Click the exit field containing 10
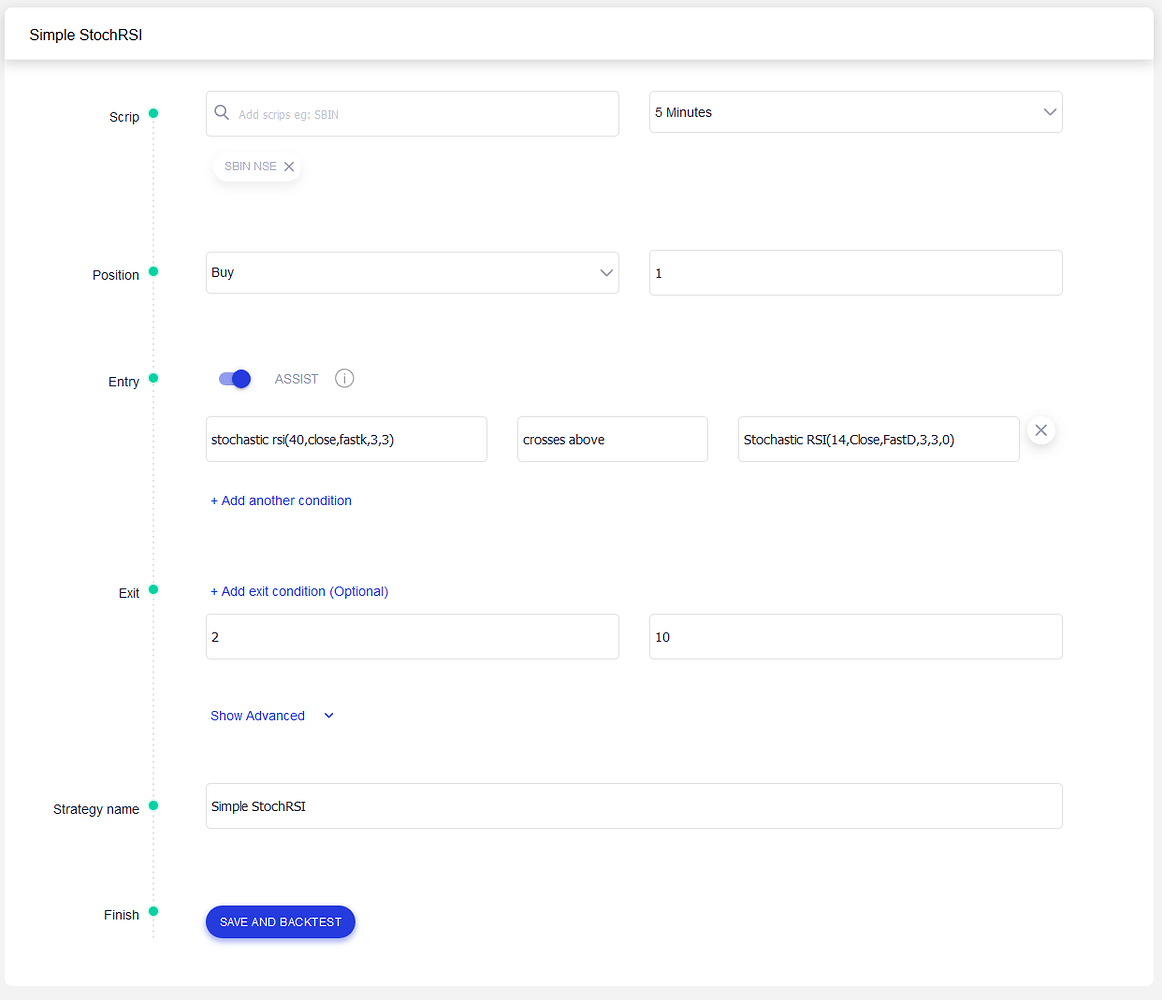1162x1000 pixels. [x=855, y=637]
